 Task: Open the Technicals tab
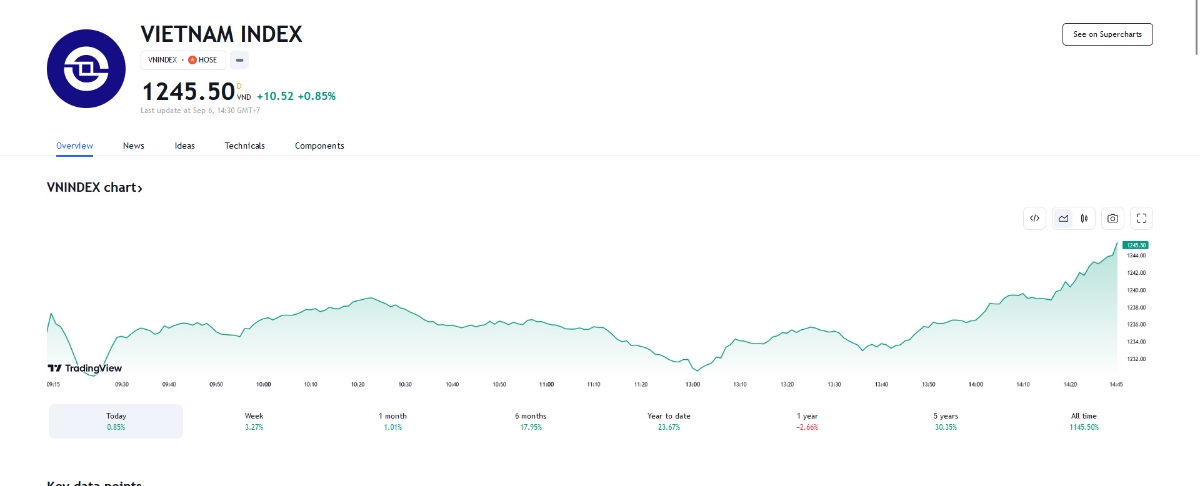245,146
